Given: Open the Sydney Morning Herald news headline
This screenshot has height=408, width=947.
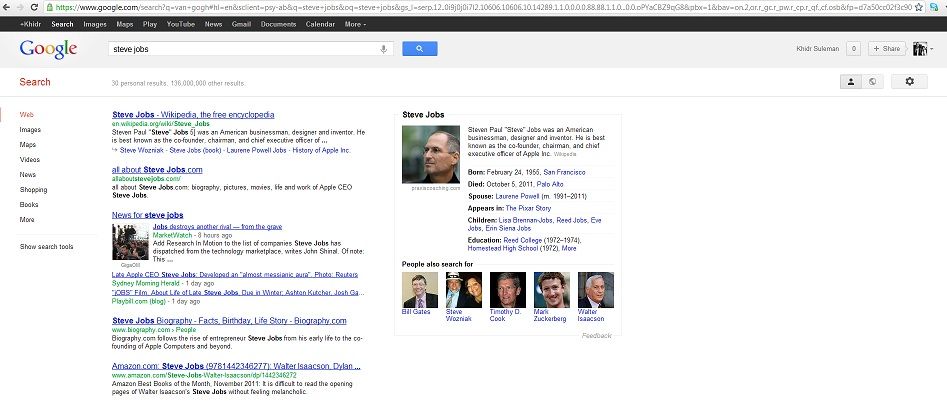Looking at the screenshot, I should (x=235, y=275).
